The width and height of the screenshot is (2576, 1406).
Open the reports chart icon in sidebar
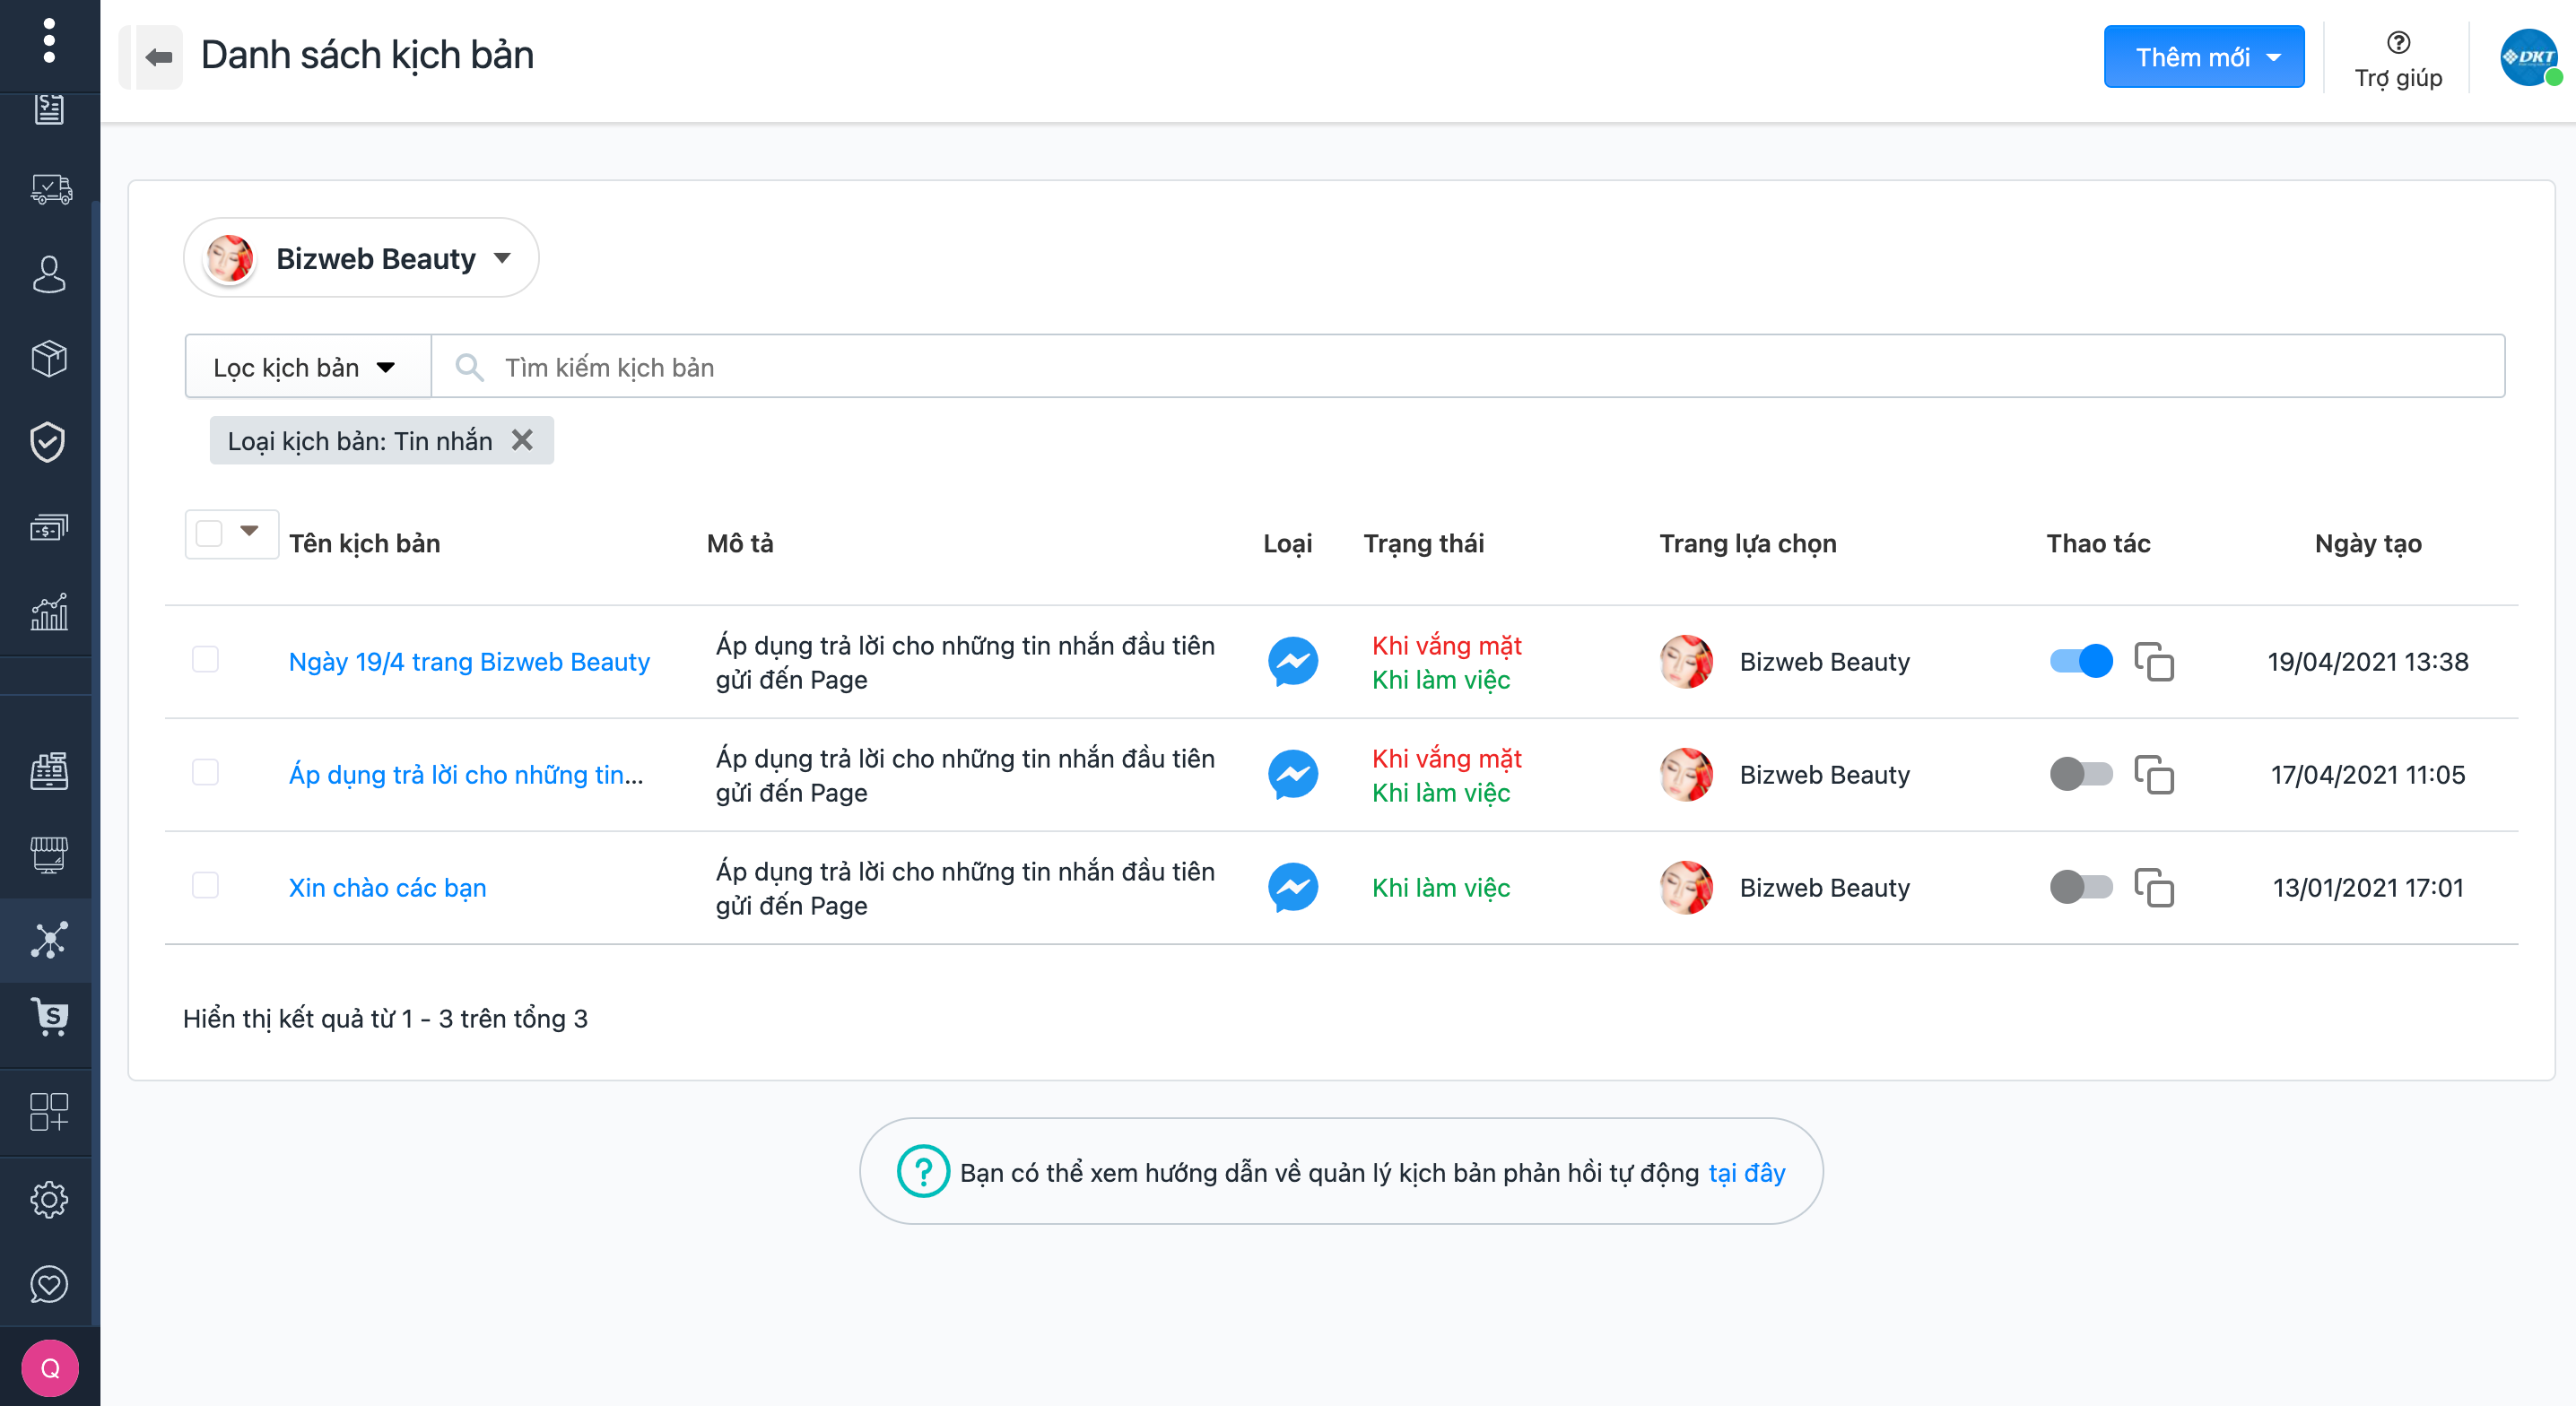48,611
